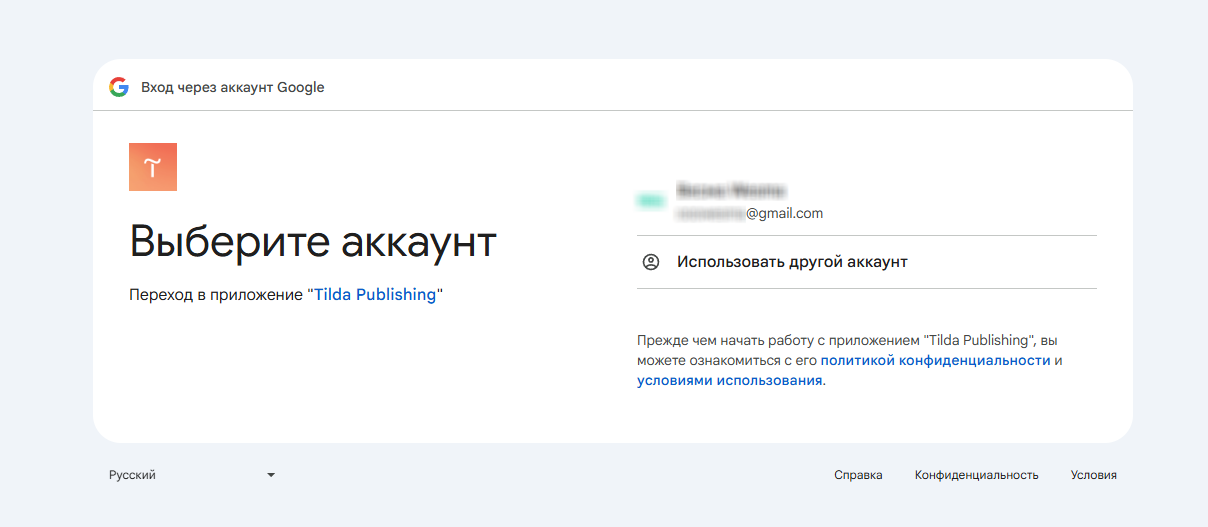Open 'политикой конфиденциальности' link
1208x527 pixels.
pyautogui.click(x=936, y=360)
